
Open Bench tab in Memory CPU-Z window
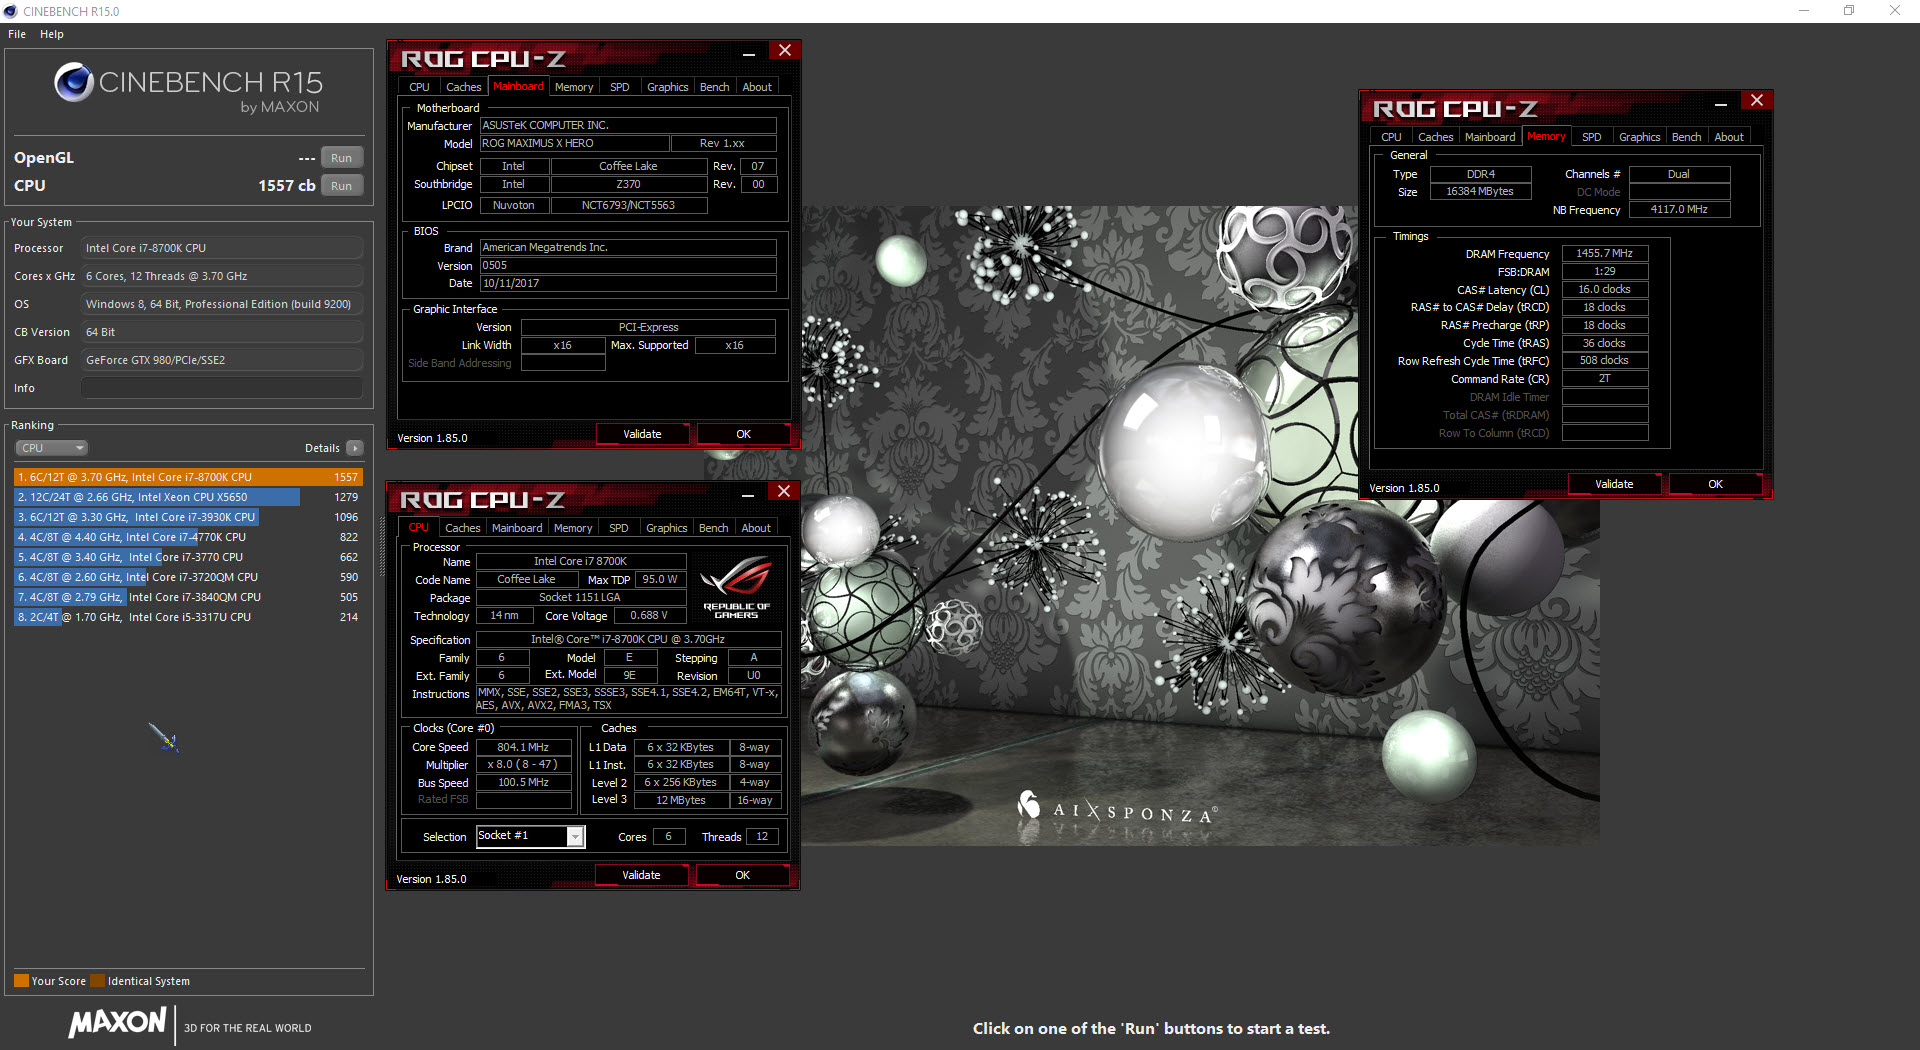point(1686,137)
